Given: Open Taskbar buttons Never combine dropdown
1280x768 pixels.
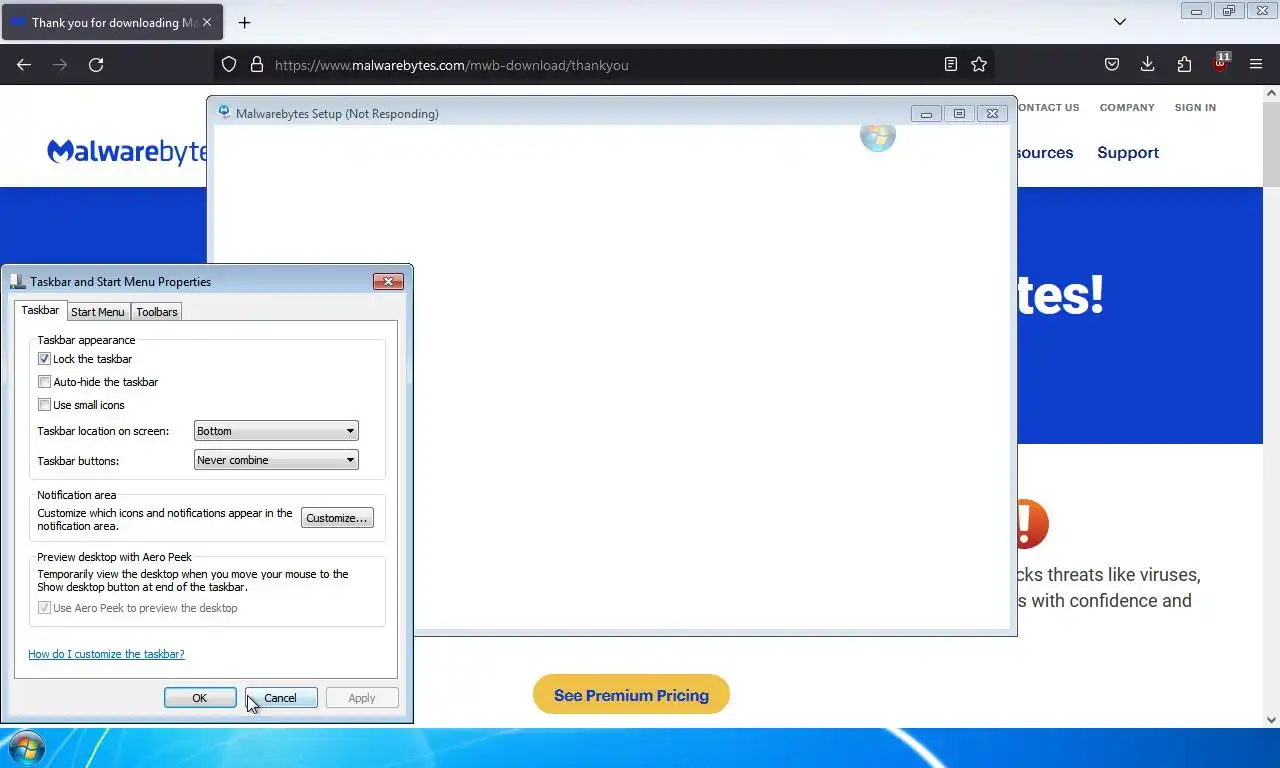Looking at the screenshot, I should pos(276,460).
